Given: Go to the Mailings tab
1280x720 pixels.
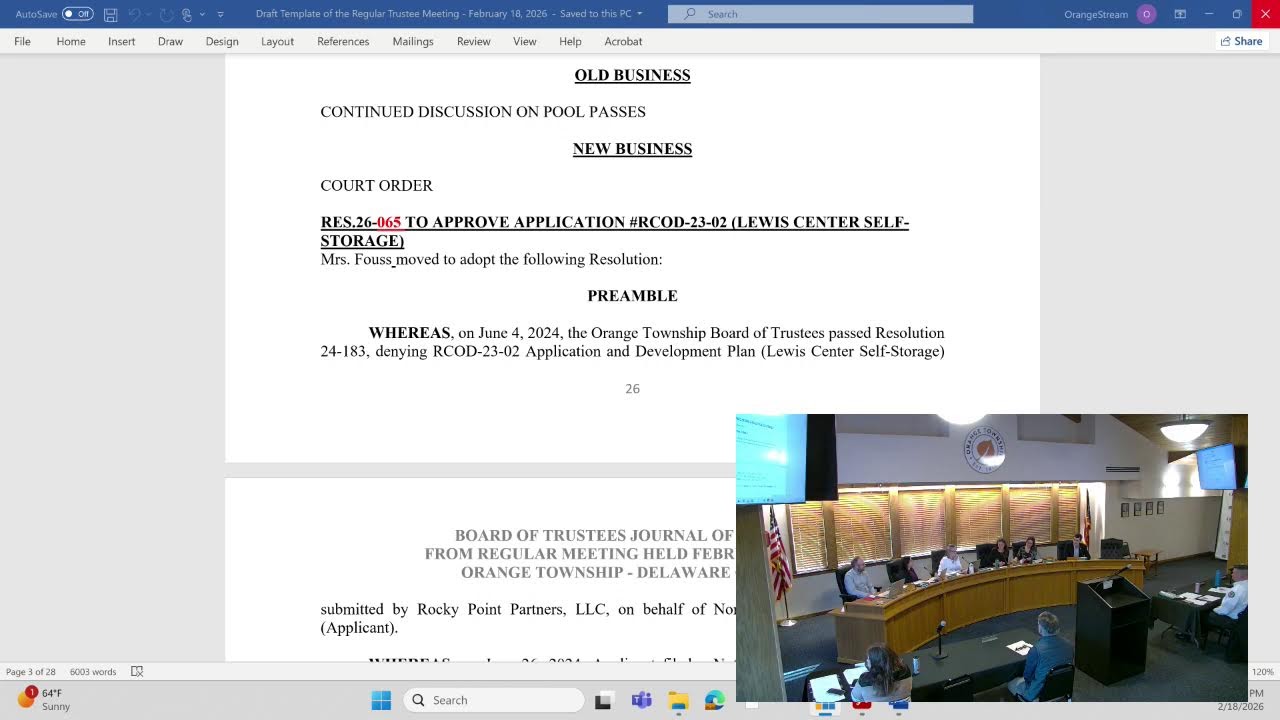Looking at the screenshot, I should 413,41.
